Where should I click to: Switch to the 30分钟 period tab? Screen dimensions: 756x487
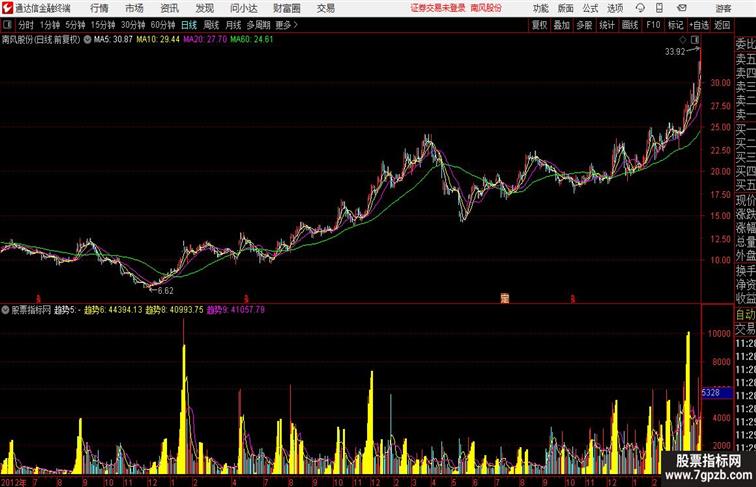pos(133,25)
